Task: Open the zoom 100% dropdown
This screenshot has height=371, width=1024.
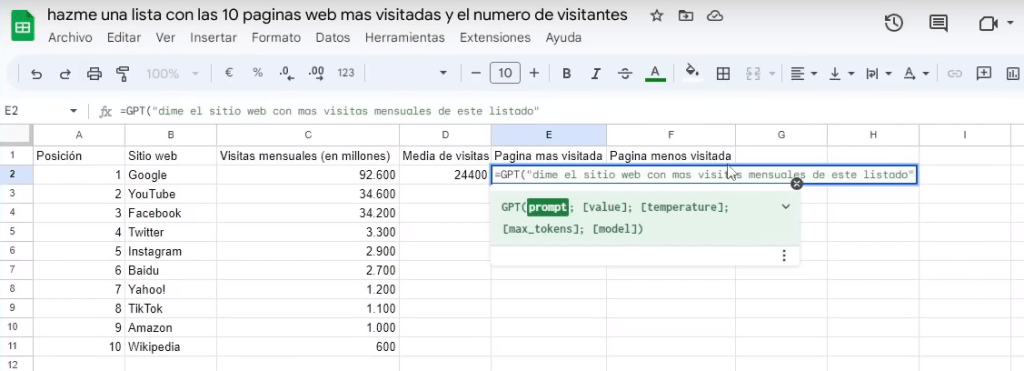Action: (x=172, y=74)
